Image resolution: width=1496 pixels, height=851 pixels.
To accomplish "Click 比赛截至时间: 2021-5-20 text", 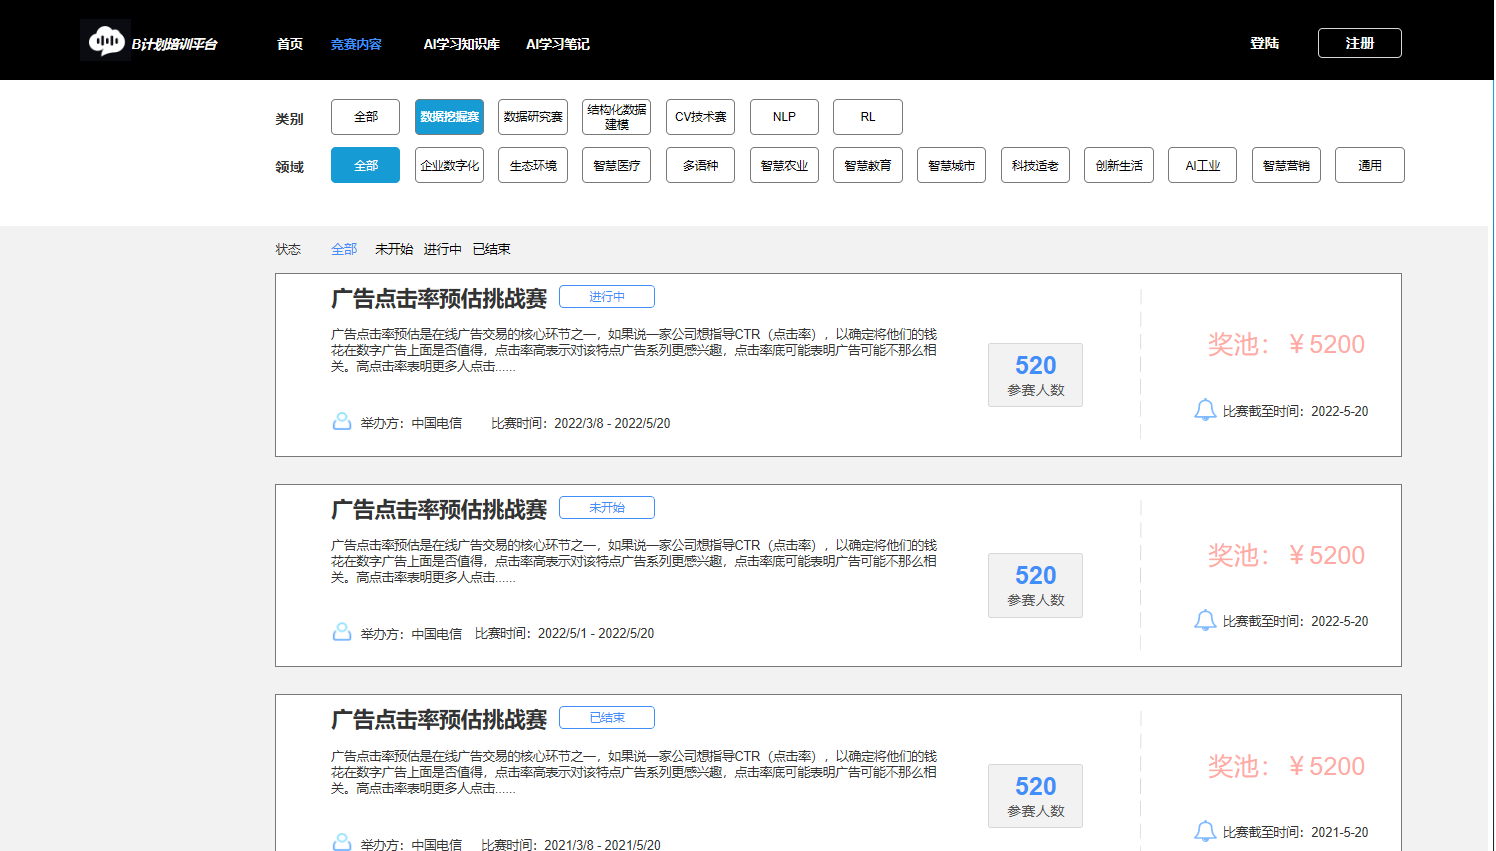I will click(x=1295, y=832).
